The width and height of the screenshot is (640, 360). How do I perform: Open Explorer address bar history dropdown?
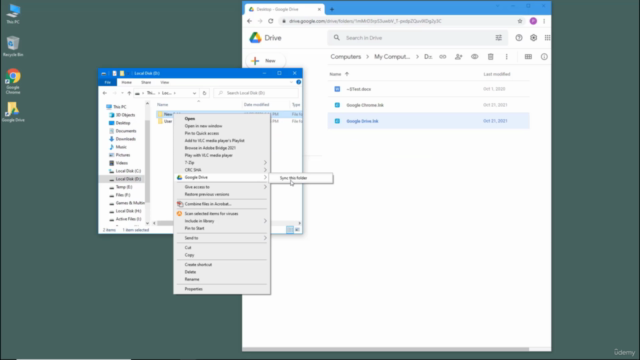tap(194, 93)
